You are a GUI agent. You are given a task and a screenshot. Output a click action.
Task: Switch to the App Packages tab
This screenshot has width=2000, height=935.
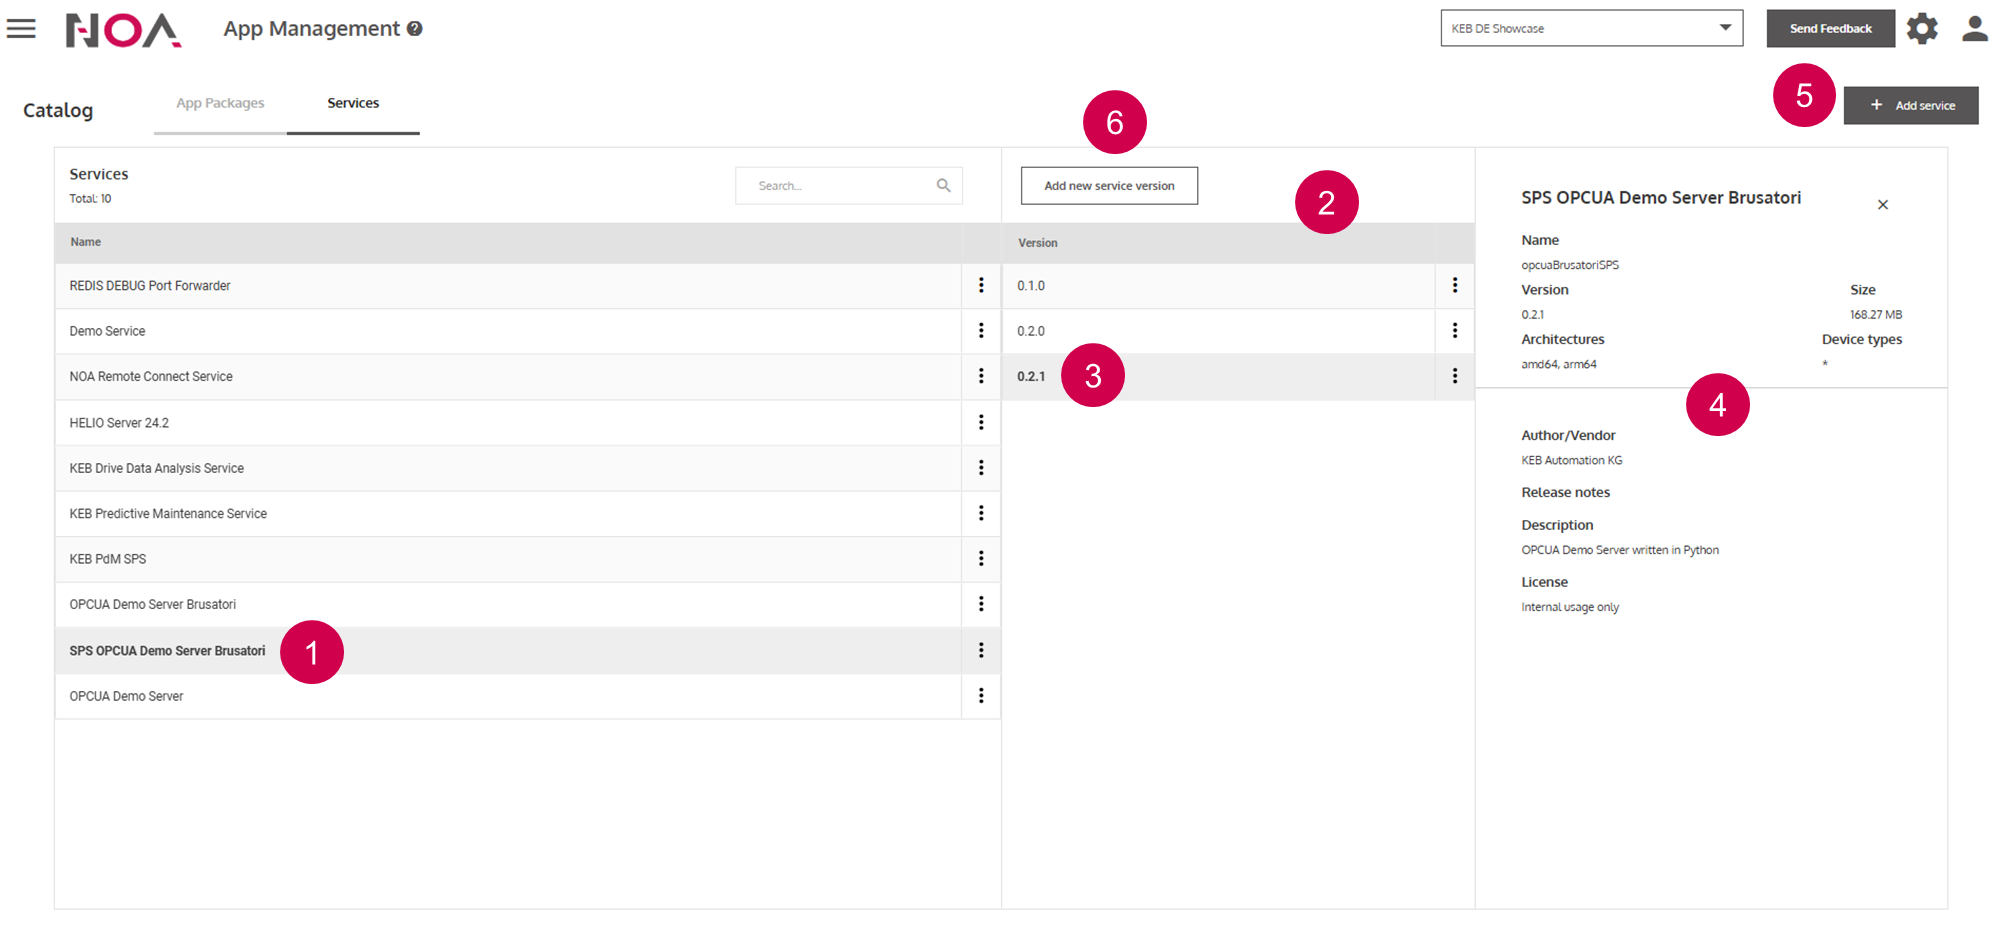(x=220, y=103)
